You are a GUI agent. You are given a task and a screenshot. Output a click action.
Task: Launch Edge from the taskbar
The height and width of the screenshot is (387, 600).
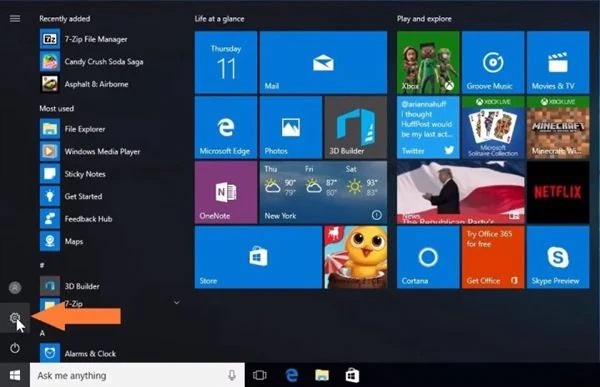(292, 376)
